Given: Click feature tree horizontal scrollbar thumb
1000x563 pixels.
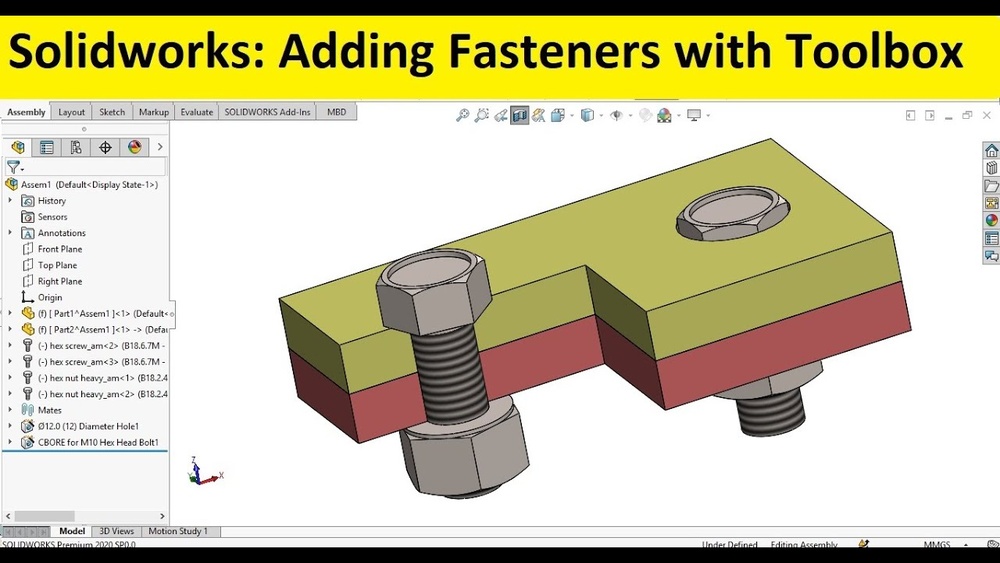Looking at the screenshot, I should coord(45,516).
